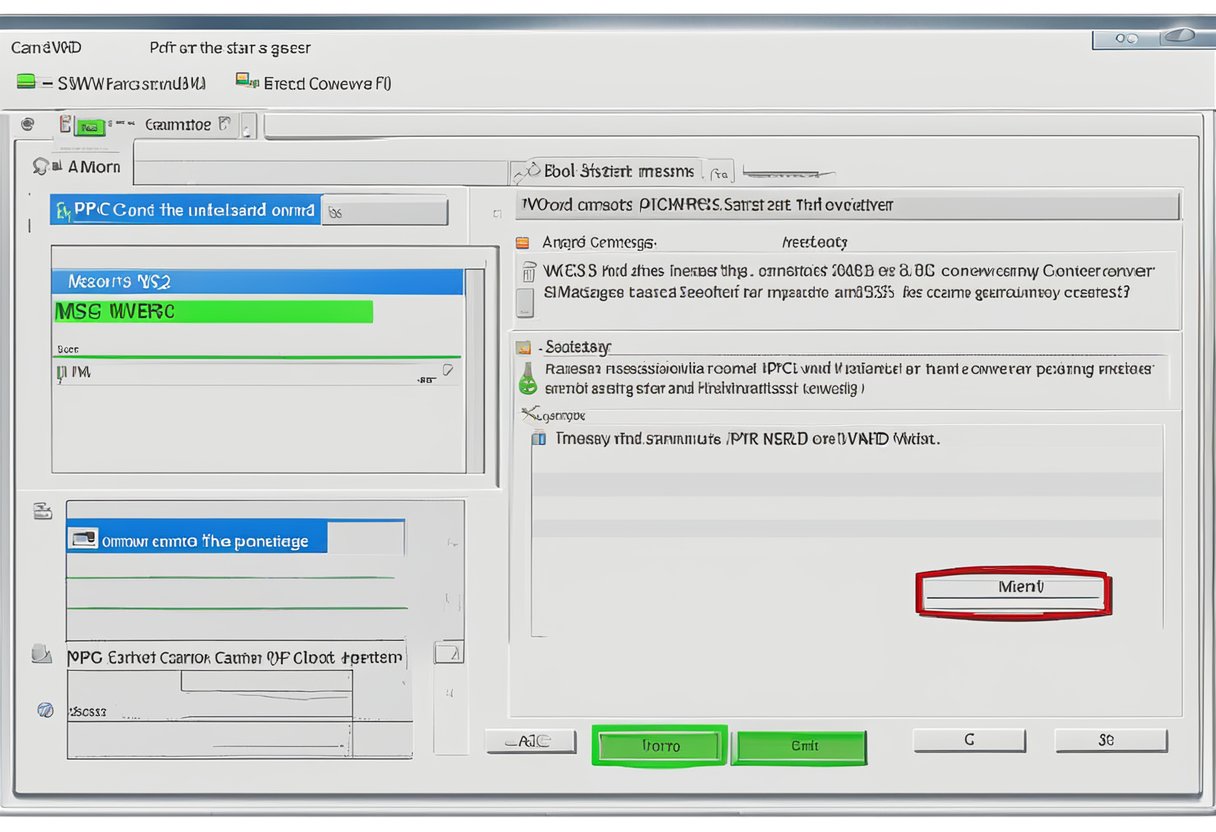
Task: Toggle the blue checkbox beside Tmesay rind line
Action: [538, 438]
